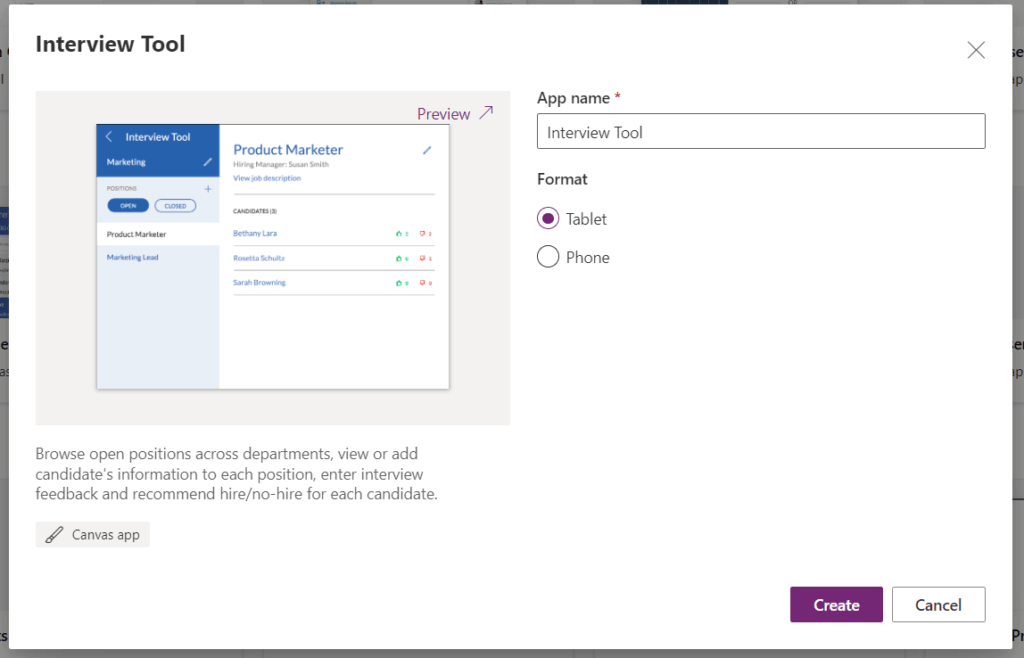Click View job description link in preview
The width and height of the screenshot is (1024, 658).
tap(267, 178)
